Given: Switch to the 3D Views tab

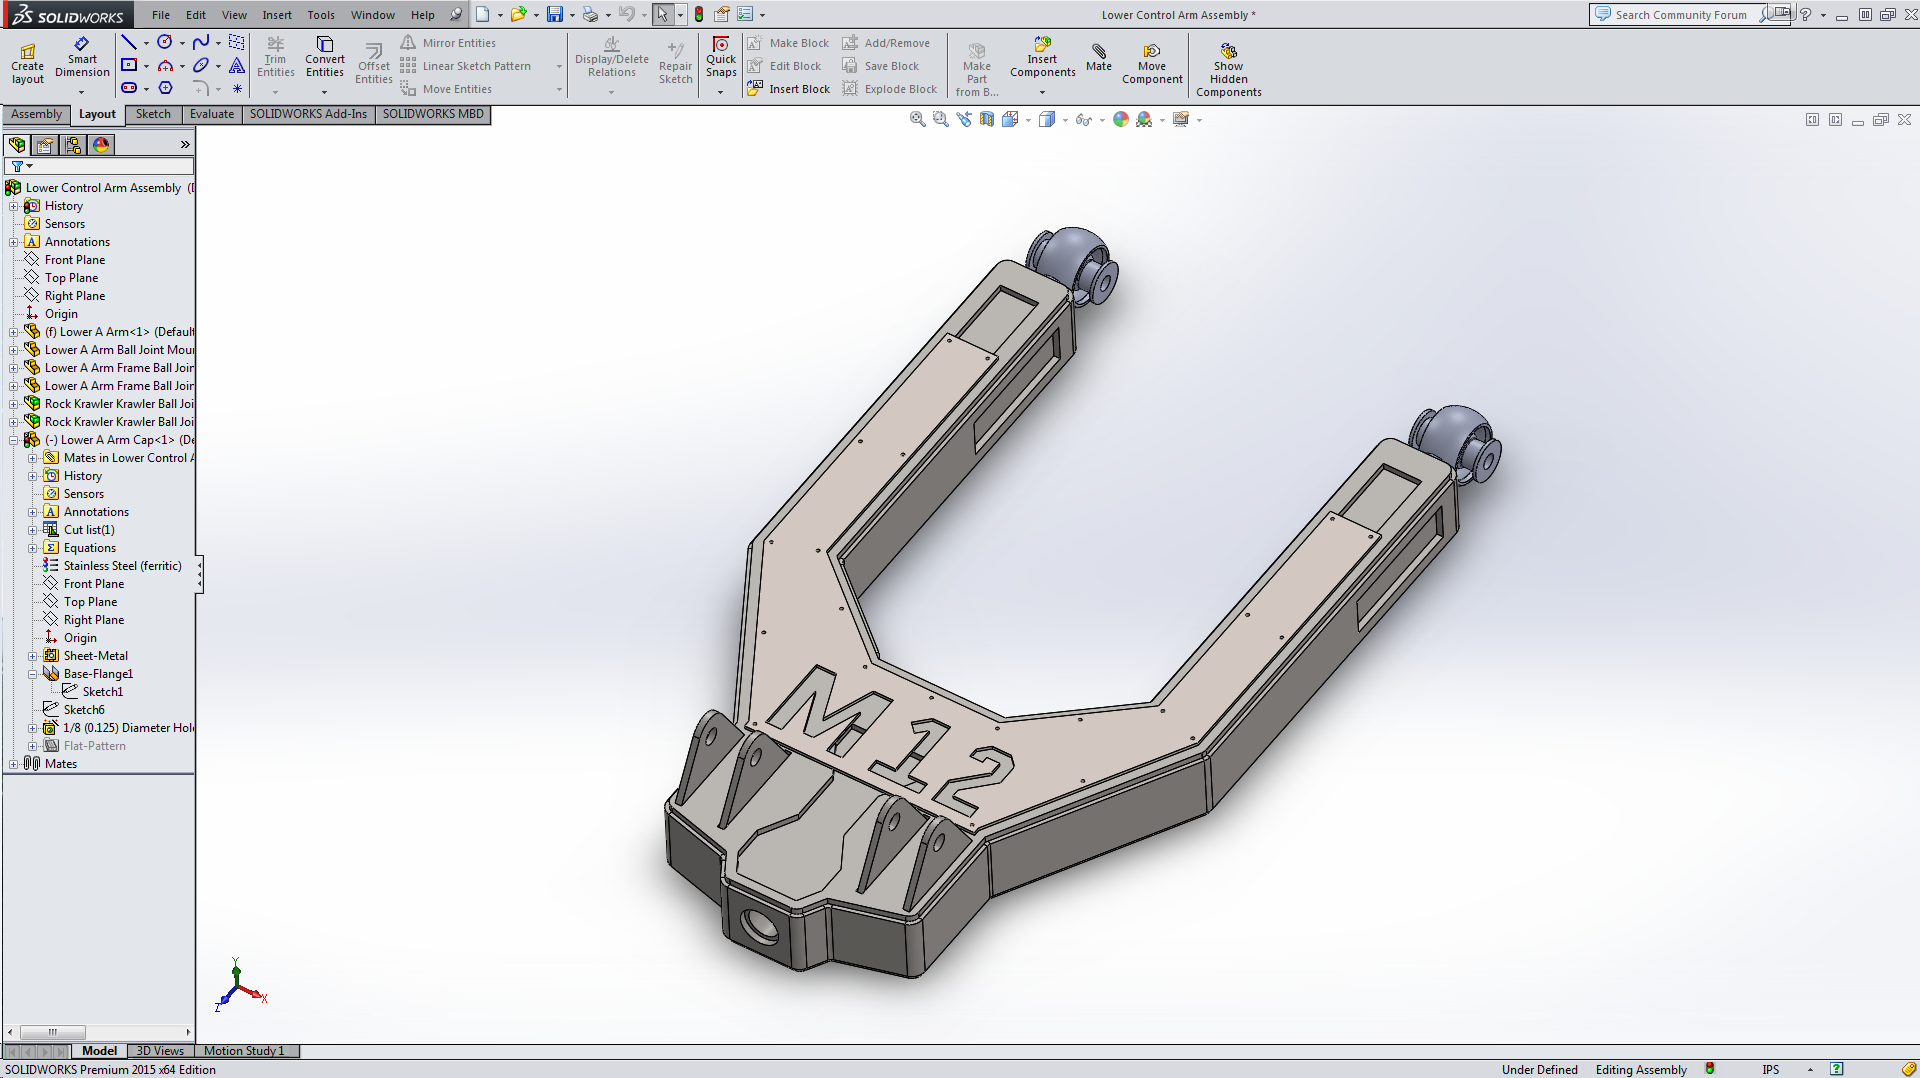Looking at the screenshot, I should (x=160, y=1051).
